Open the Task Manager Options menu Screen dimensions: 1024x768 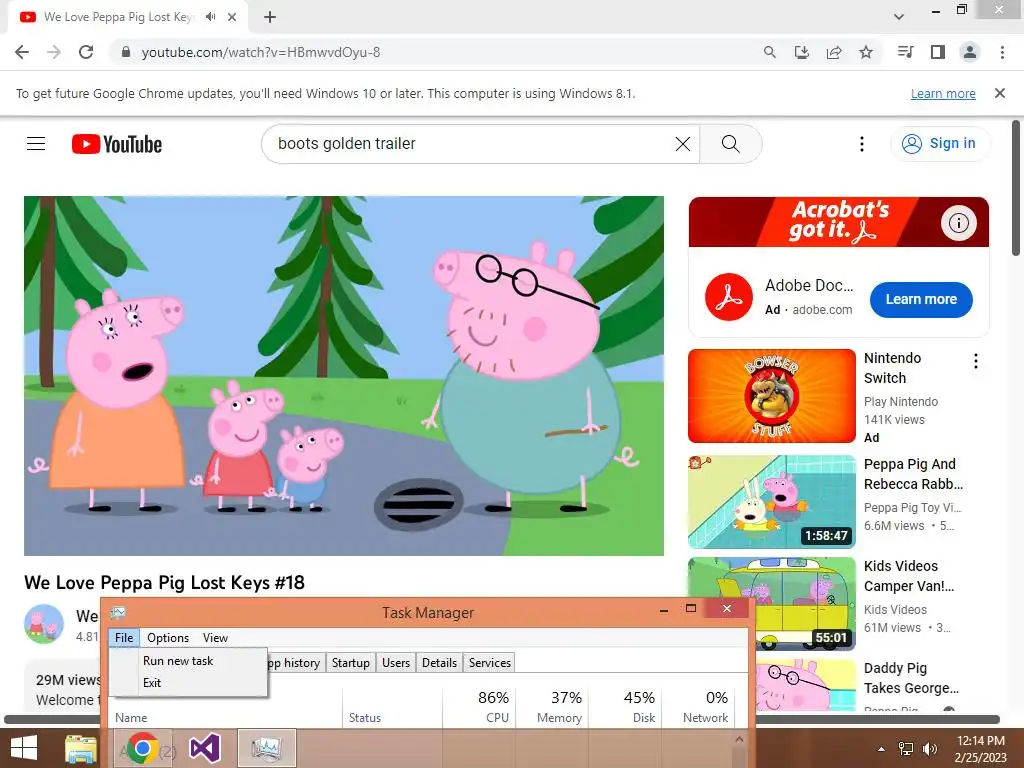tap(168, 637)
